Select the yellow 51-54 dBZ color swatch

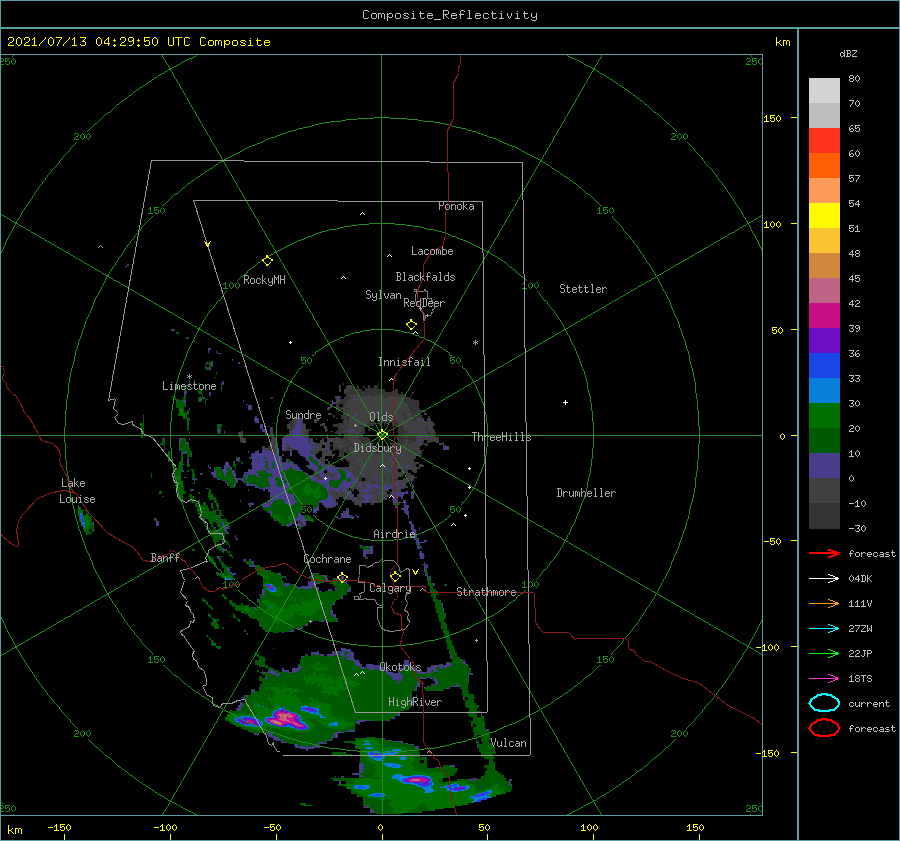(x=824, y=216)
